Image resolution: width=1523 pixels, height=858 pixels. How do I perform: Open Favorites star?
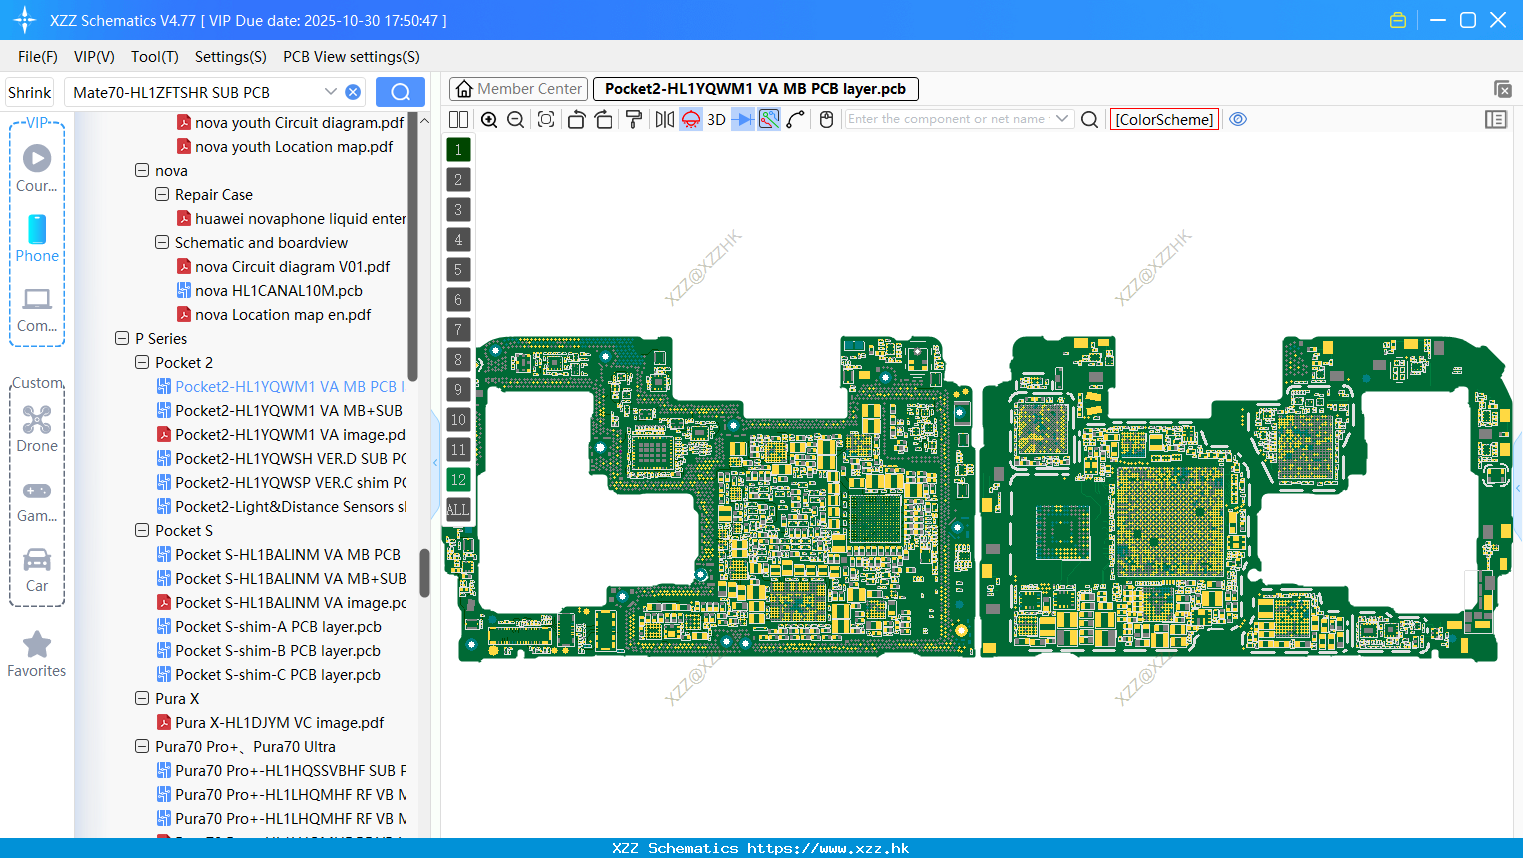(37, 654)
